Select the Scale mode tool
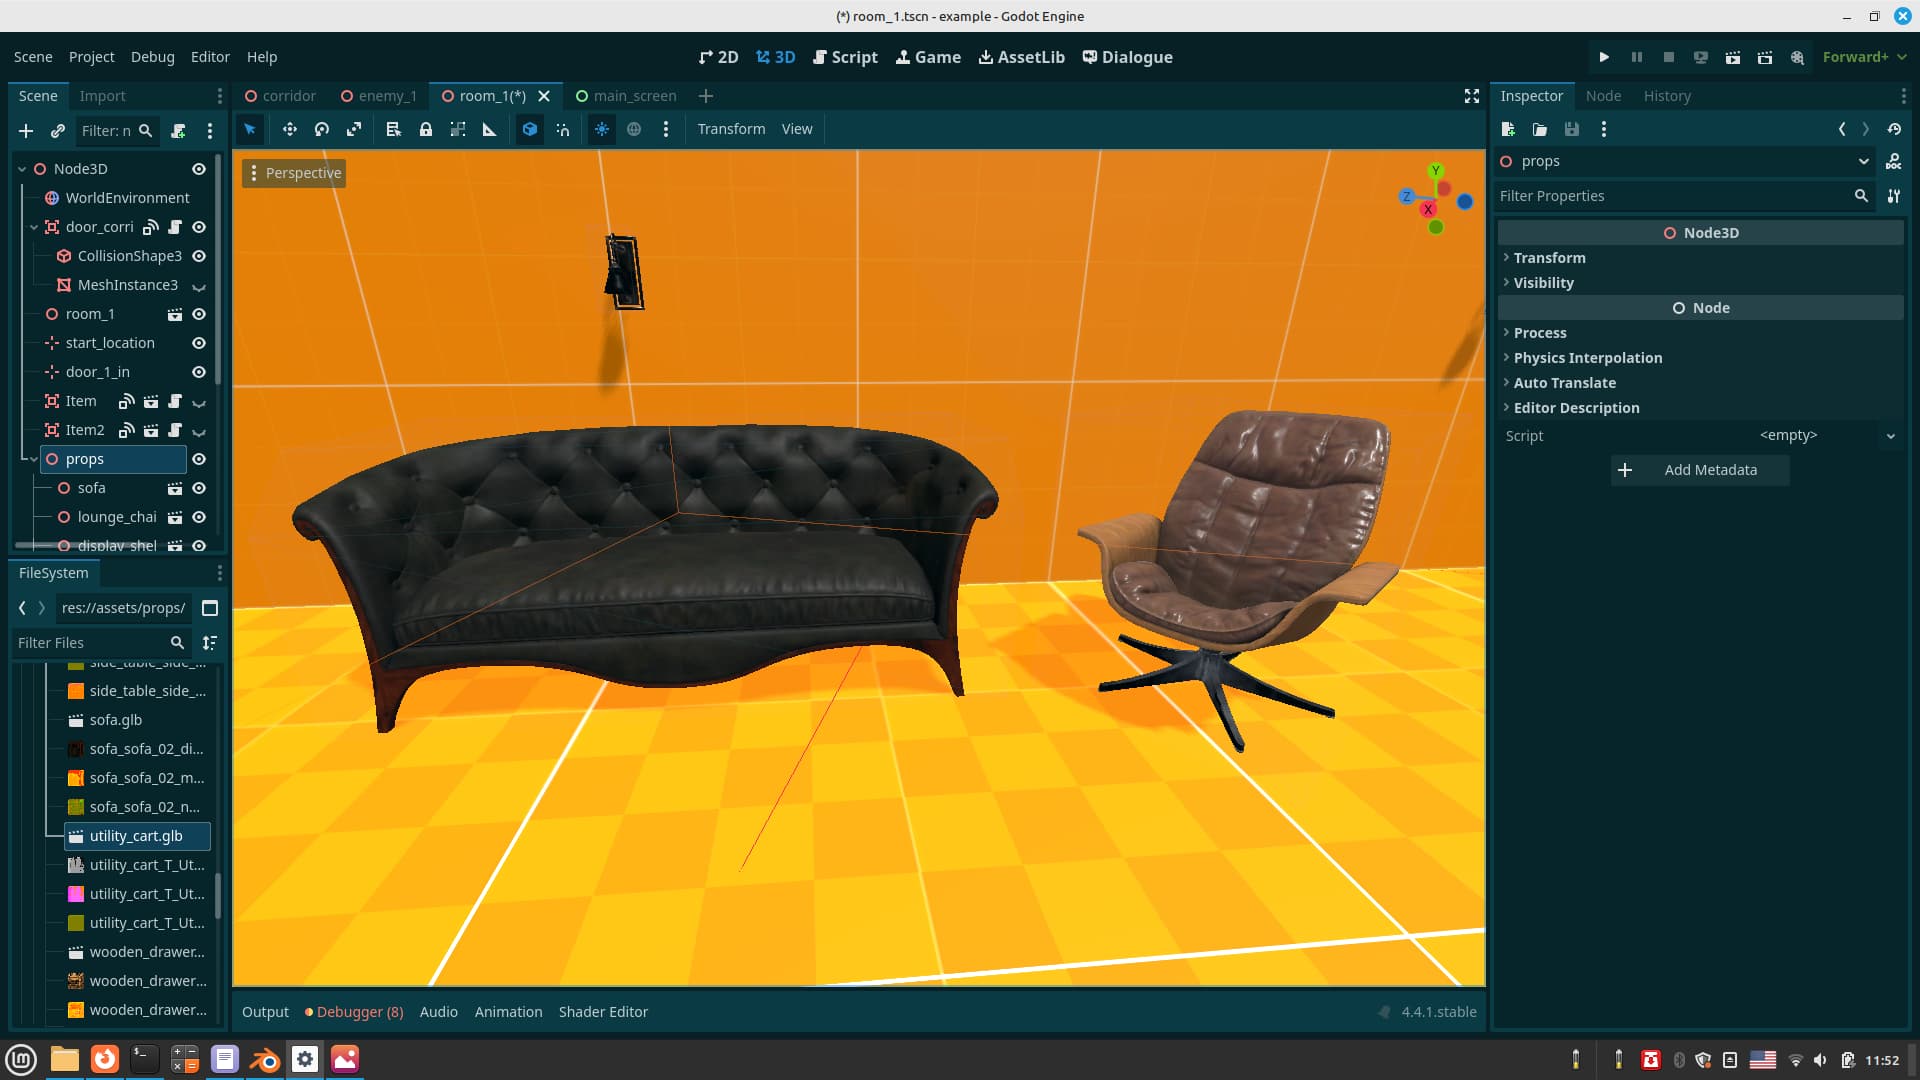 click(354, 129)
